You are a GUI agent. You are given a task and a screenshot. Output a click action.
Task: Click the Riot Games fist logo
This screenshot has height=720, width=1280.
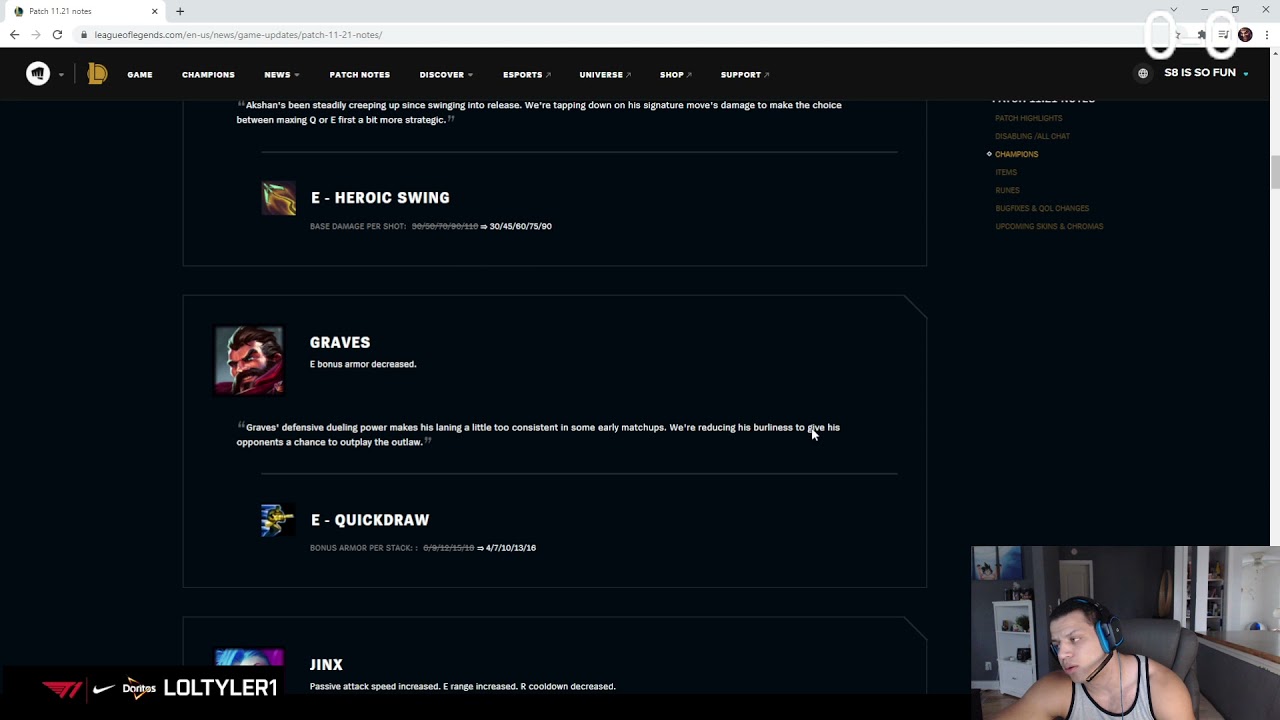[x=38, y=74]
